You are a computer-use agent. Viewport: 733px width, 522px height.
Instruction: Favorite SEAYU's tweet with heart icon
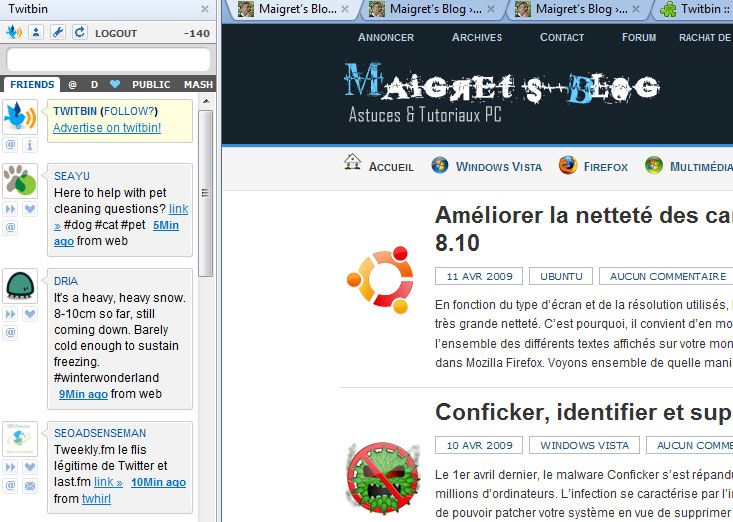(29, 209)
